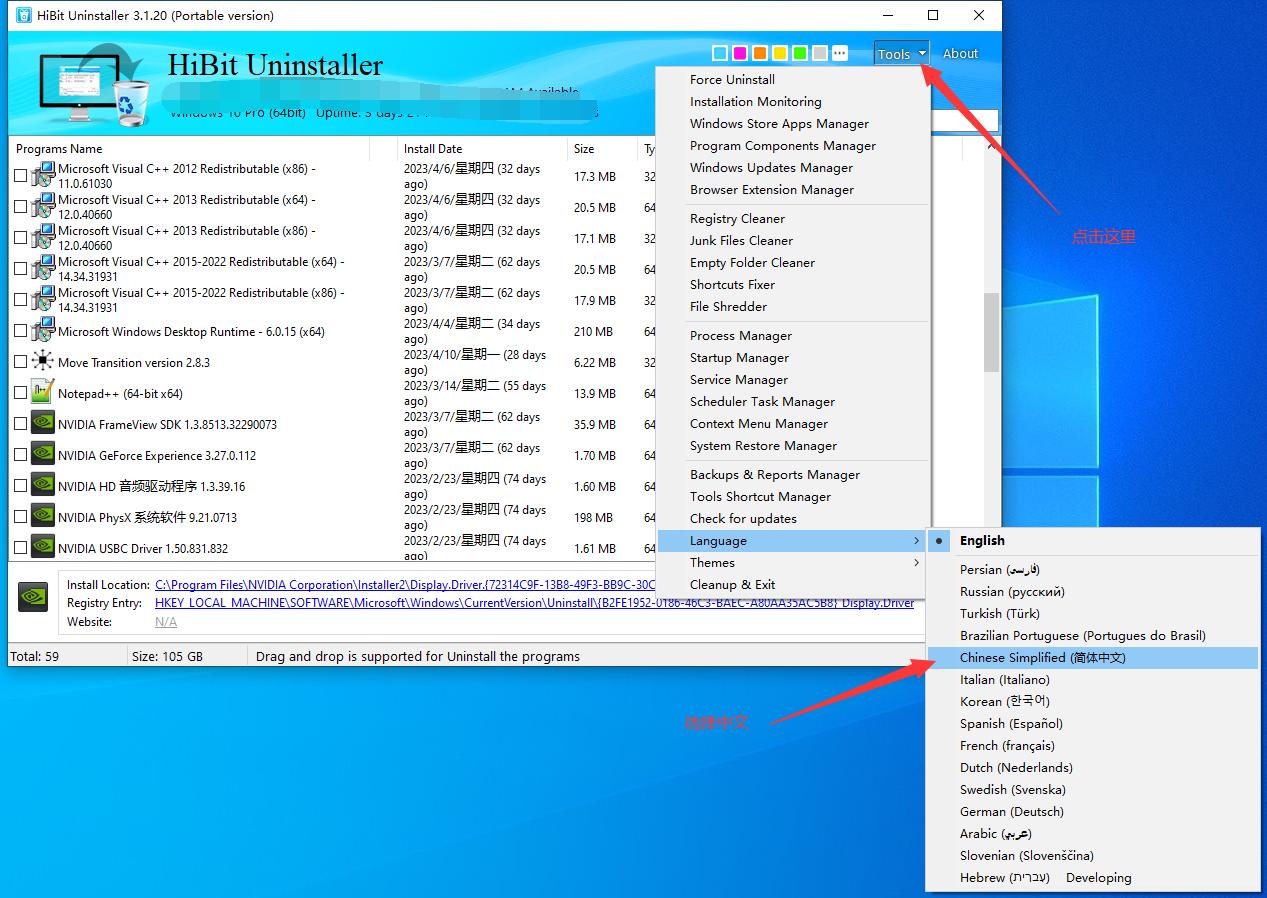This screenshot has height=898, width=1267.
Task: Open the About page
Action: pos(960,54)
